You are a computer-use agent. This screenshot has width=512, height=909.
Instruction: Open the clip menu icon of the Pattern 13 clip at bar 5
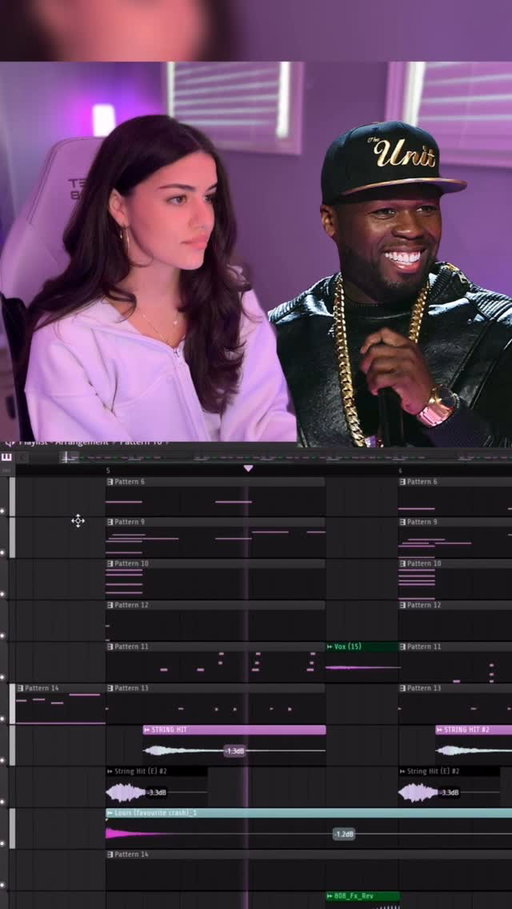coord(110,688)
